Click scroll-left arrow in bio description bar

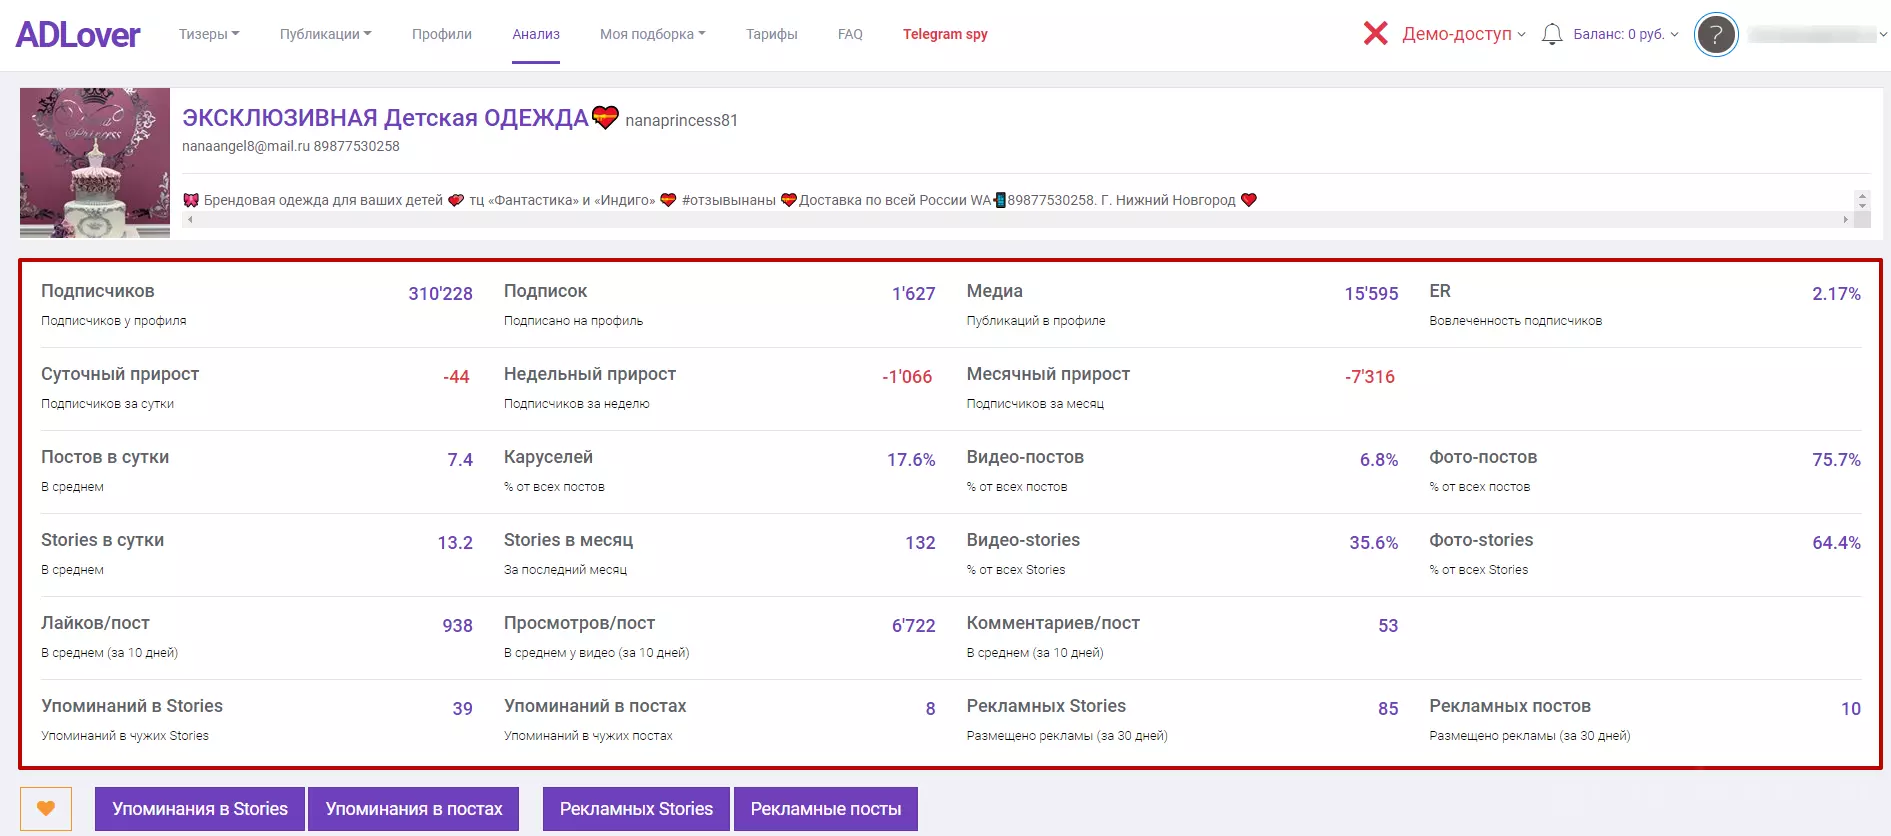pos(190,219)
